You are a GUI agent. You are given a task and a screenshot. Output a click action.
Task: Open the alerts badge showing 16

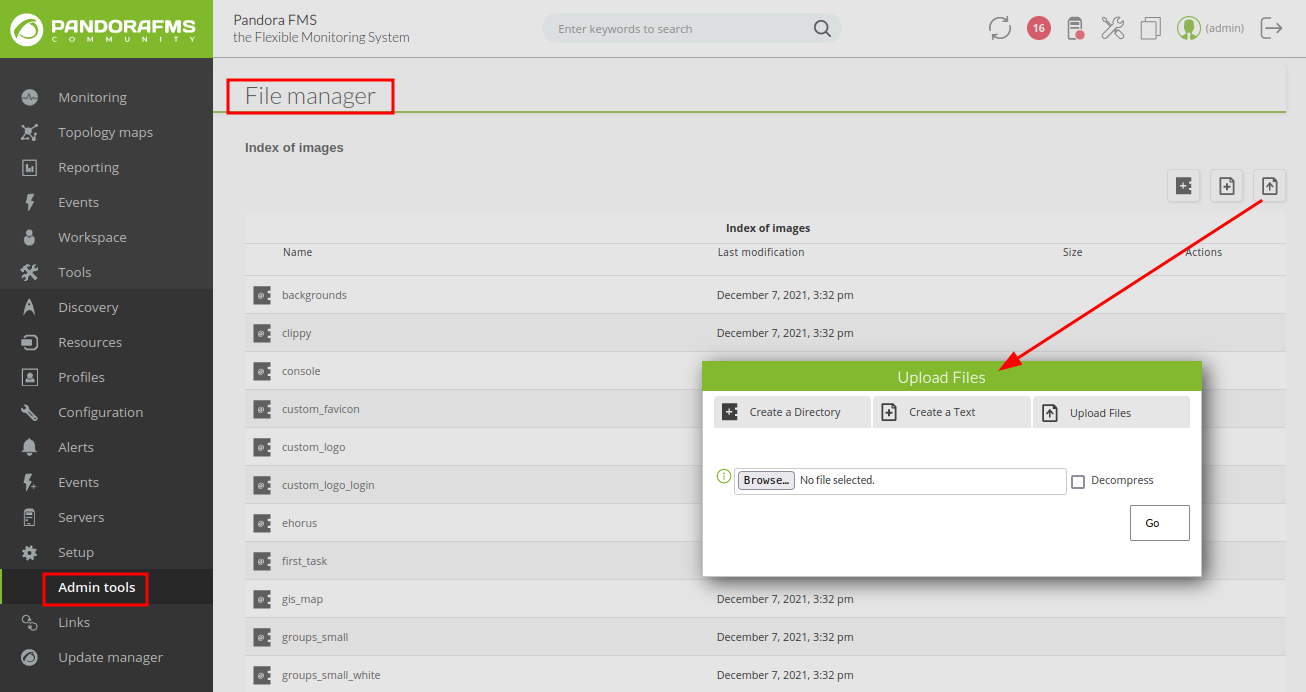pos(1039,28)
